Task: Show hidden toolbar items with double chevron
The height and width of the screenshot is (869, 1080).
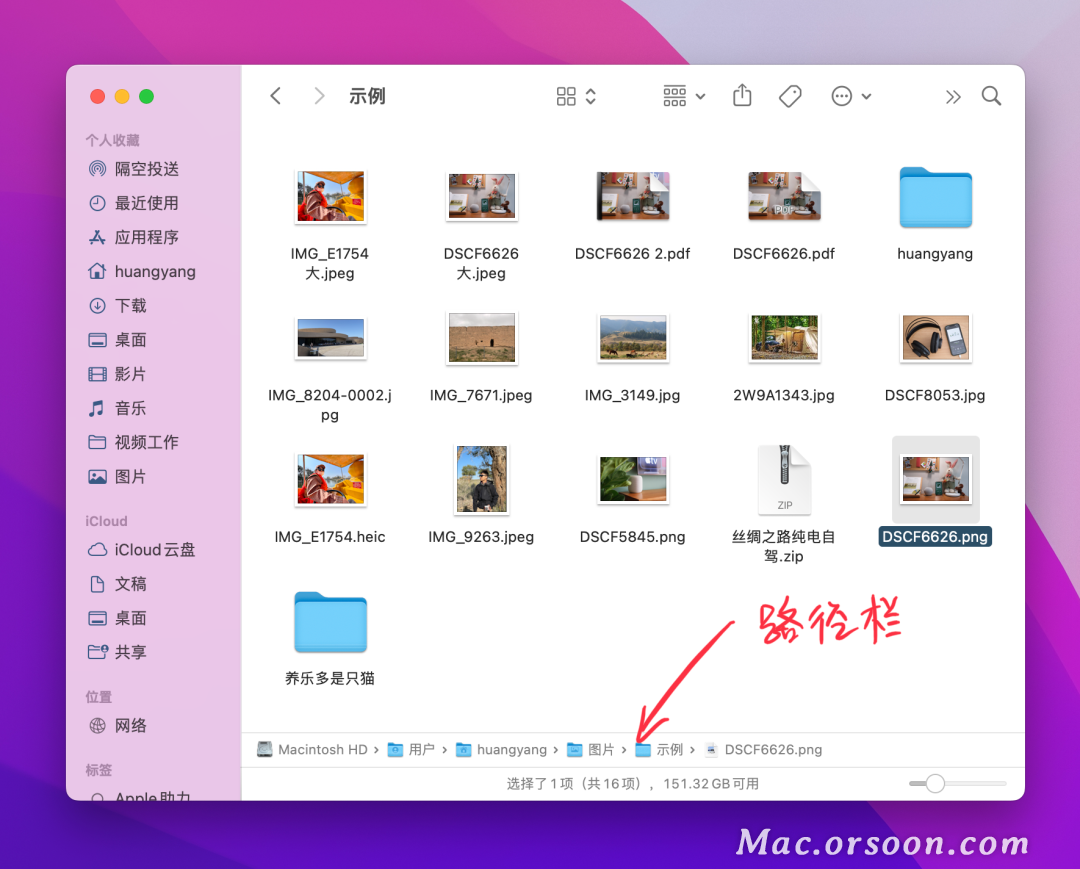Action: (953, 96)
